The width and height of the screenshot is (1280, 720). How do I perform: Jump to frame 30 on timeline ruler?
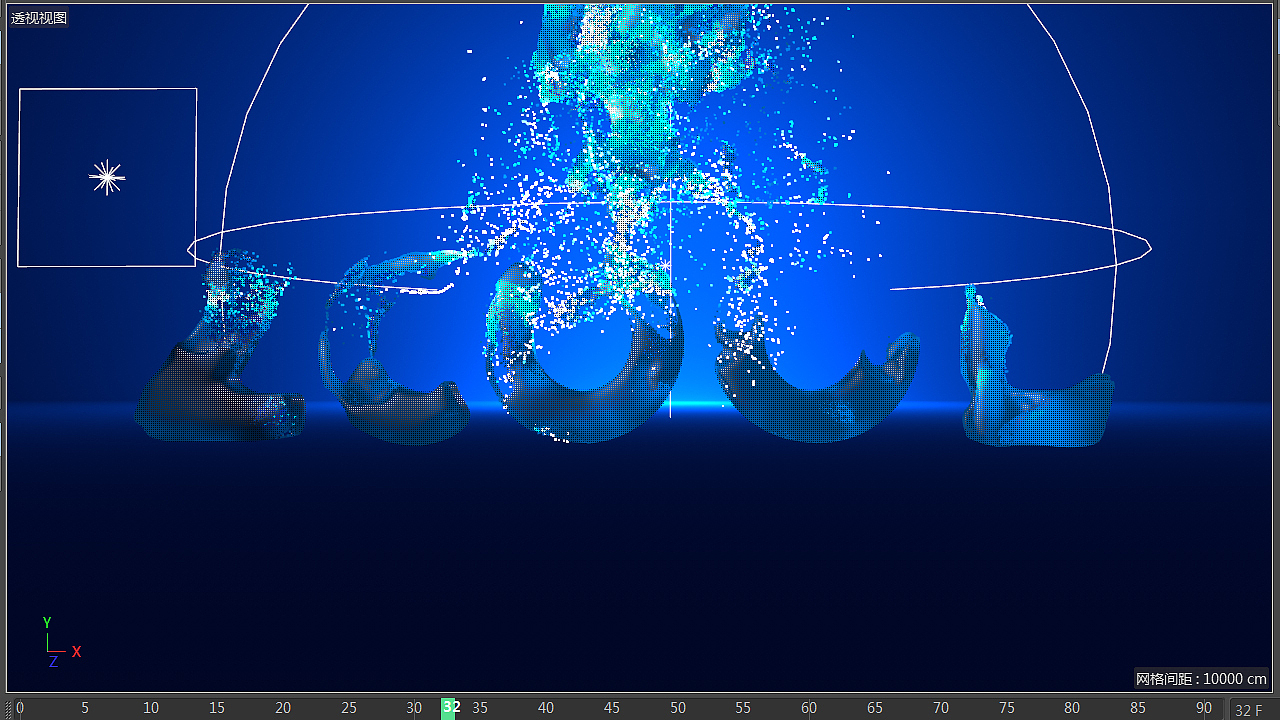(x=414, y=708)
